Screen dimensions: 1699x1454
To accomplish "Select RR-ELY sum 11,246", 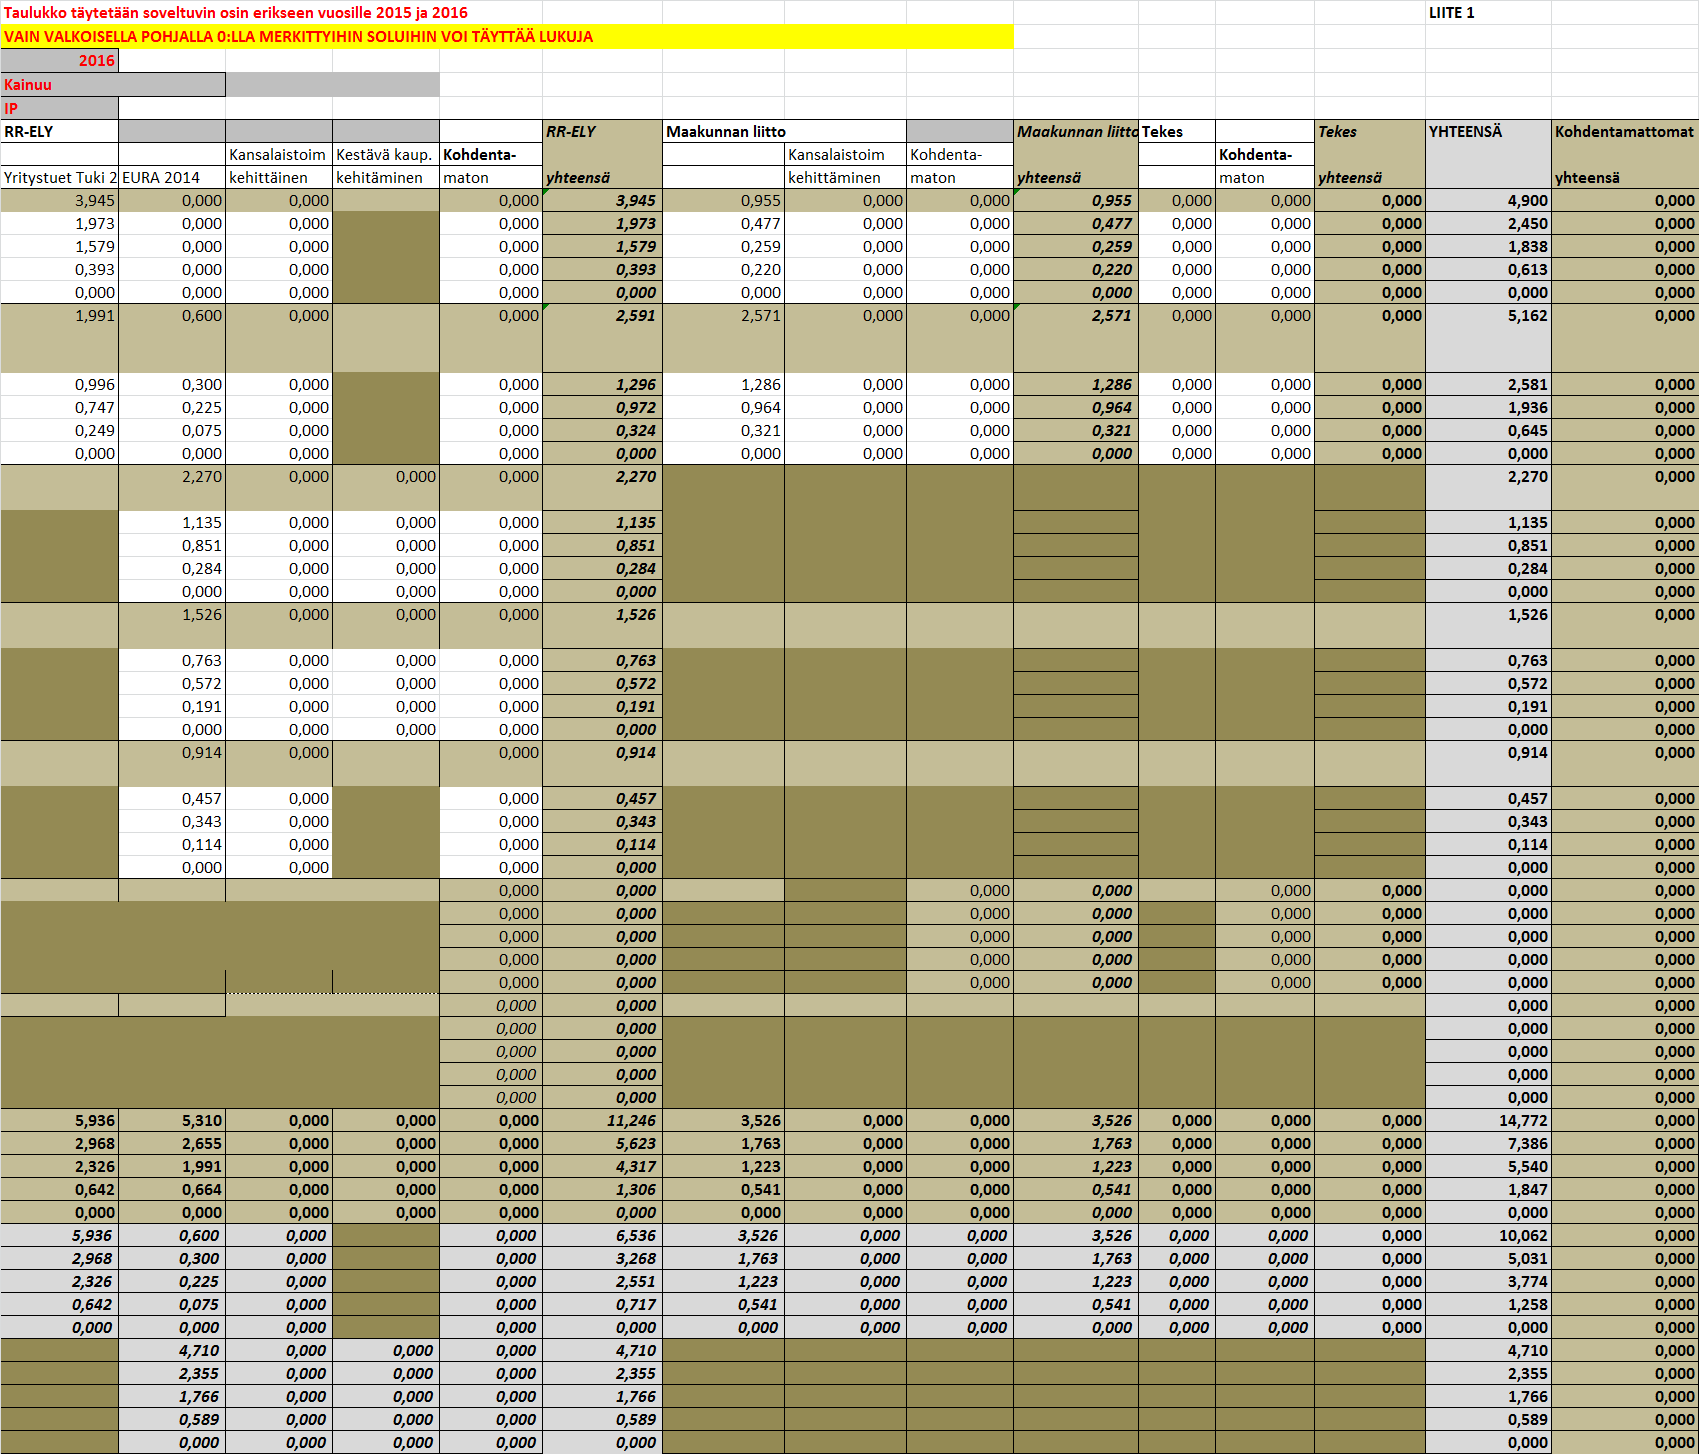I will 602,1120.
